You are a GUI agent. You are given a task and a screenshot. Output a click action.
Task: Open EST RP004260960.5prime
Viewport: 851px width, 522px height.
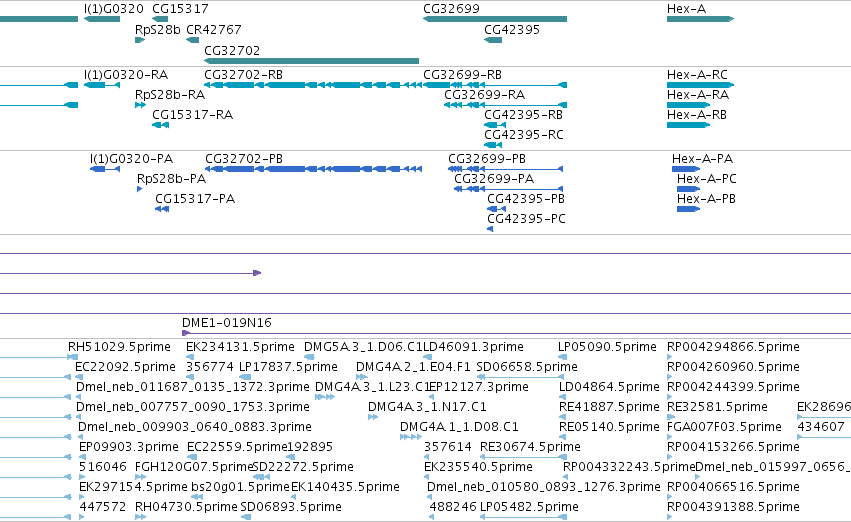(733, 367)
